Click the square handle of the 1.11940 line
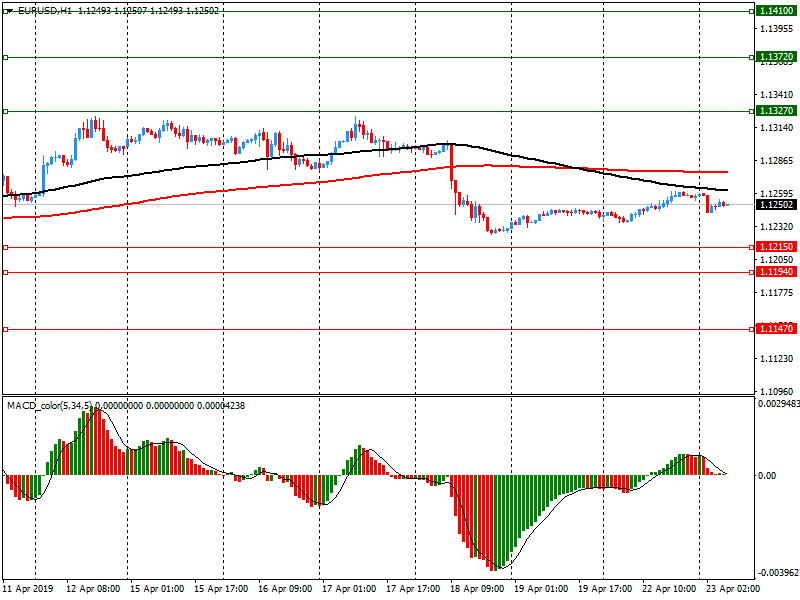Image resolution: width=800 pixels, height=600 pixels. (x=5, y=272)
